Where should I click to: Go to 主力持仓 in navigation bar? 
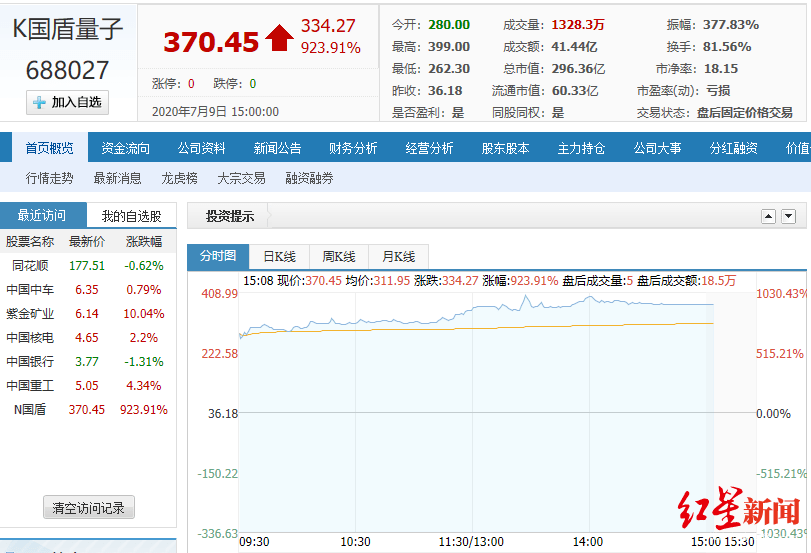[581, 148]
